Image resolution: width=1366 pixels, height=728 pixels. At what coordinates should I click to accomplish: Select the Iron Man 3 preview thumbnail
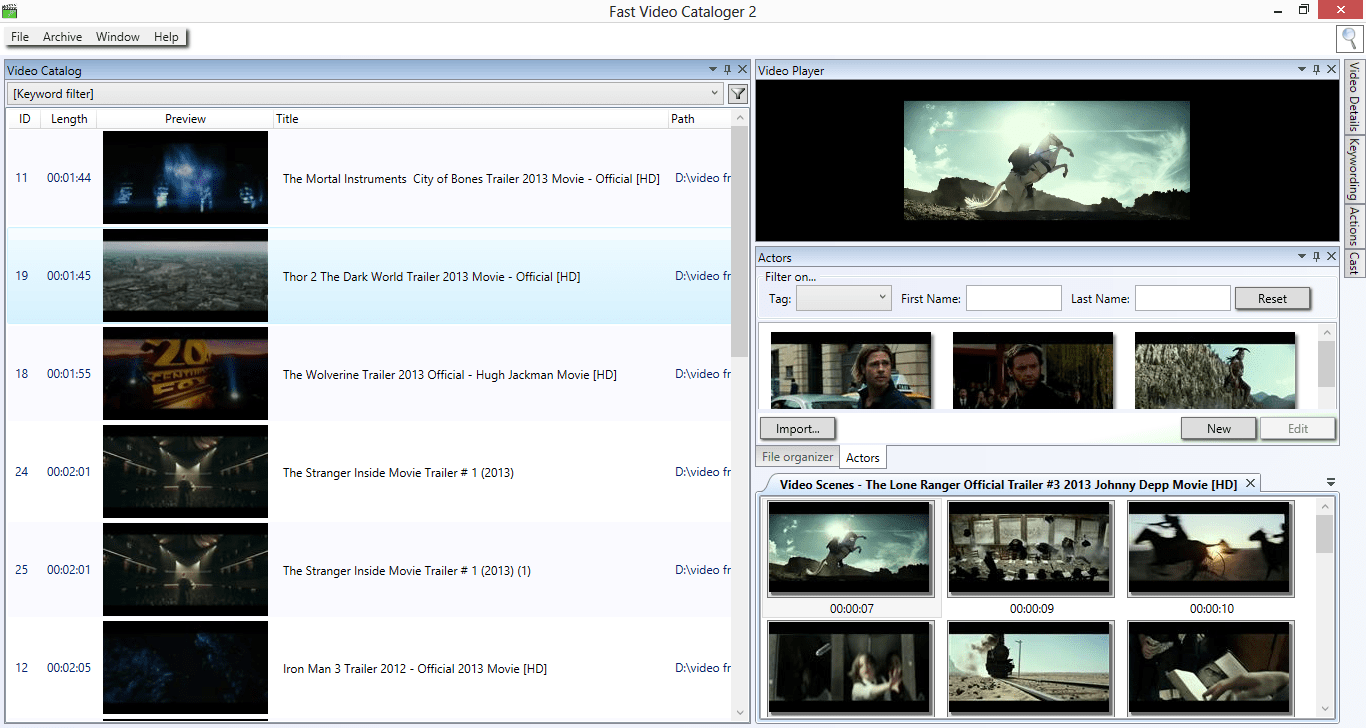point(185,668)
